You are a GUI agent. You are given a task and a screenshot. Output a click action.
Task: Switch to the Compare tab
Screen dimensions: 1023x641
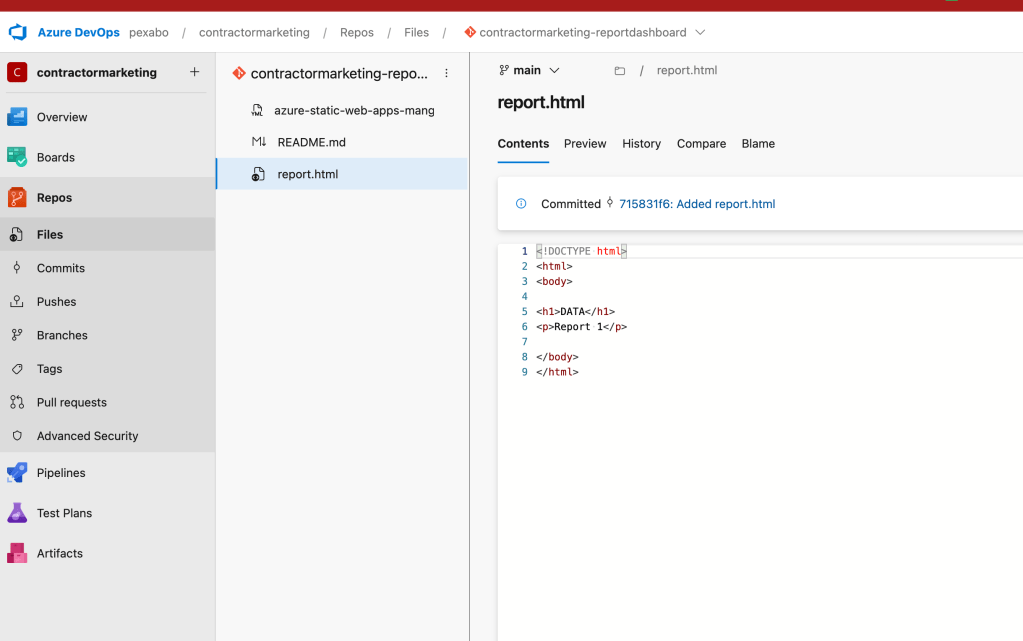coord(701,144)
